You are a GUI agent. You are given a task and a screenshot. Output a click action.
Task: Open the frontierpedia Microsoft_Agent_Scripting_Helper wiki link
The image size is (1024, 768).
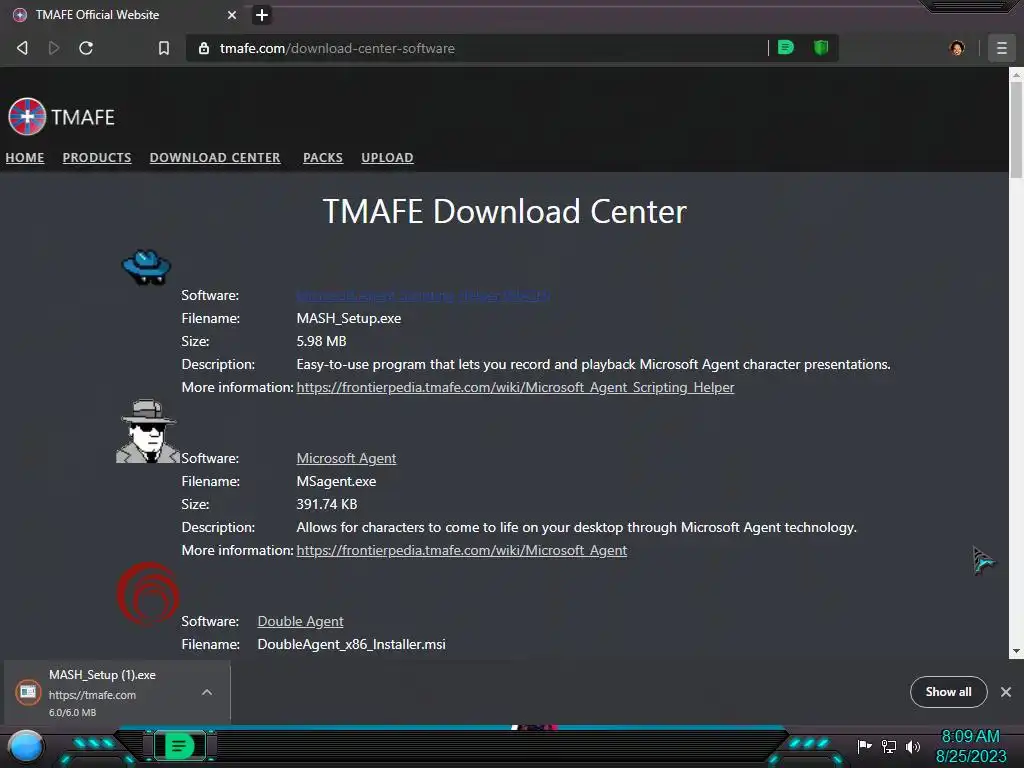[x=515, y=387]
